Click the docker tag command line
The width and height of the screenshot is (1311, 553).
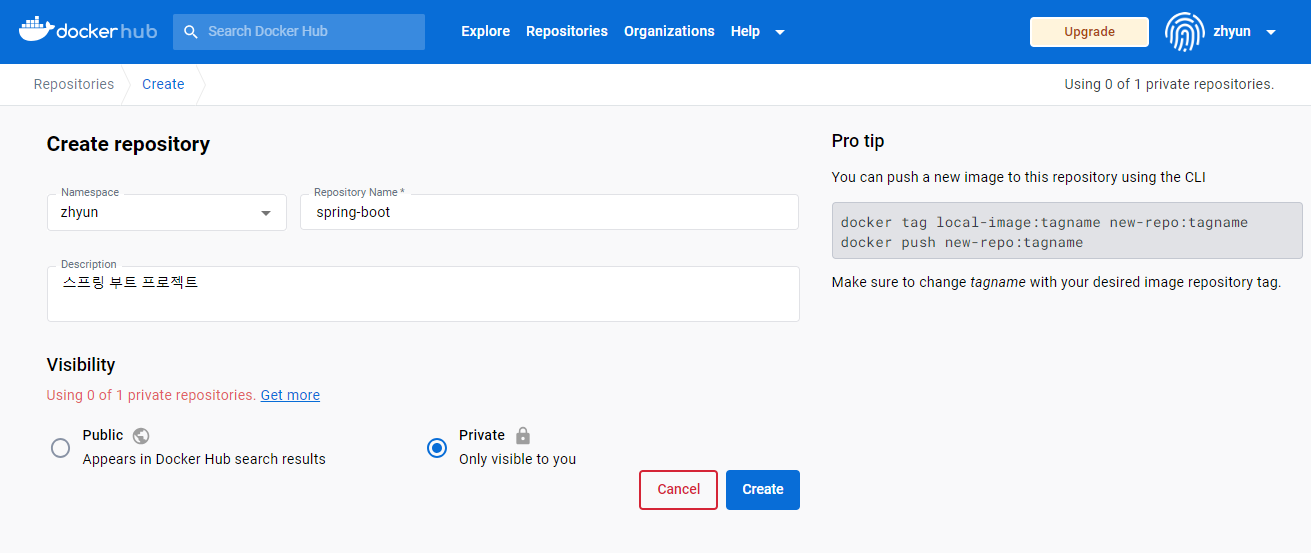coord(1044,222)
